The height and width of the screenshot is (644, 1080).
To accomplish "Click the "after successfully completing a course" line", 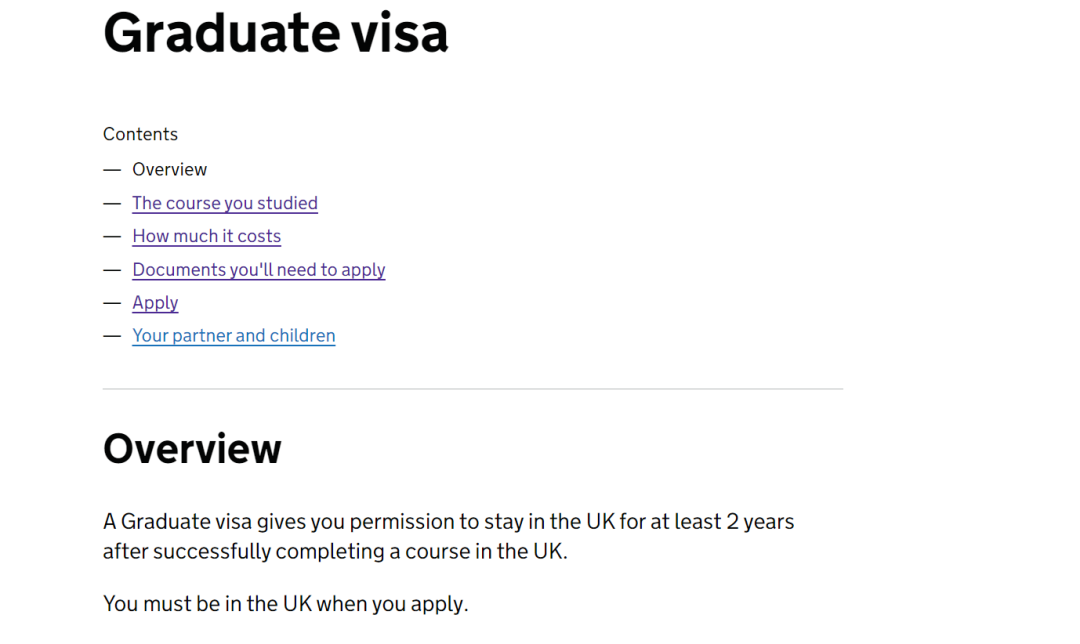I will 334,551.
